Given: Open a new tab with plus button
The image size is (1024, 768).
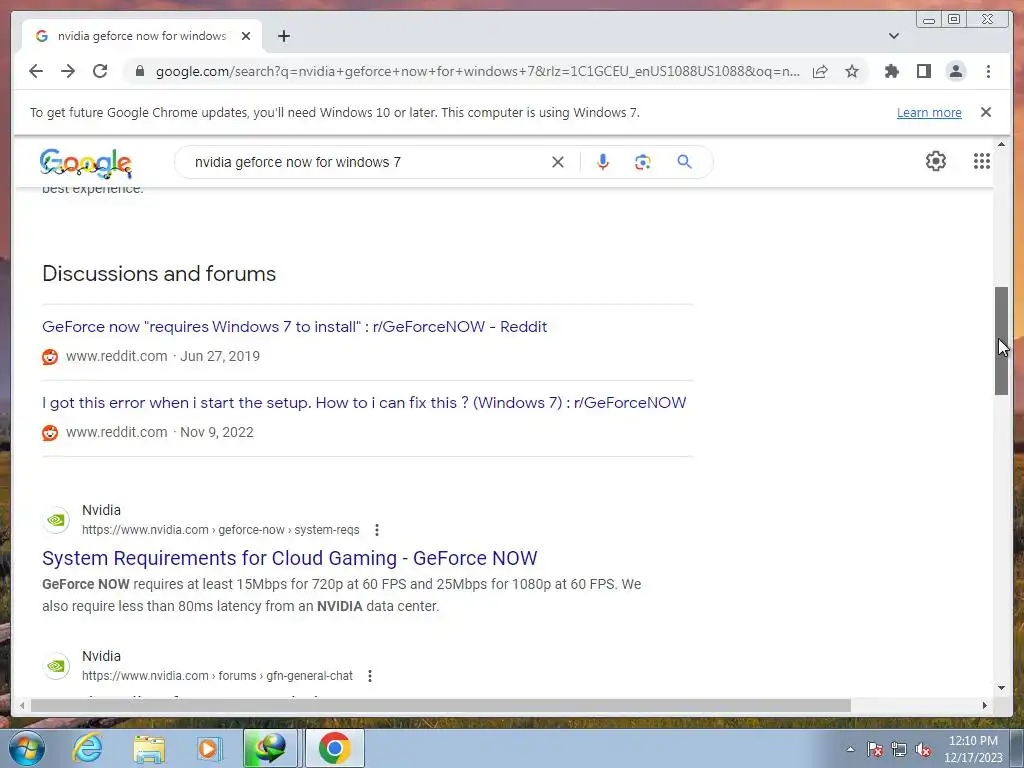Looking at the screenshot, I should (x=283, y=36).
